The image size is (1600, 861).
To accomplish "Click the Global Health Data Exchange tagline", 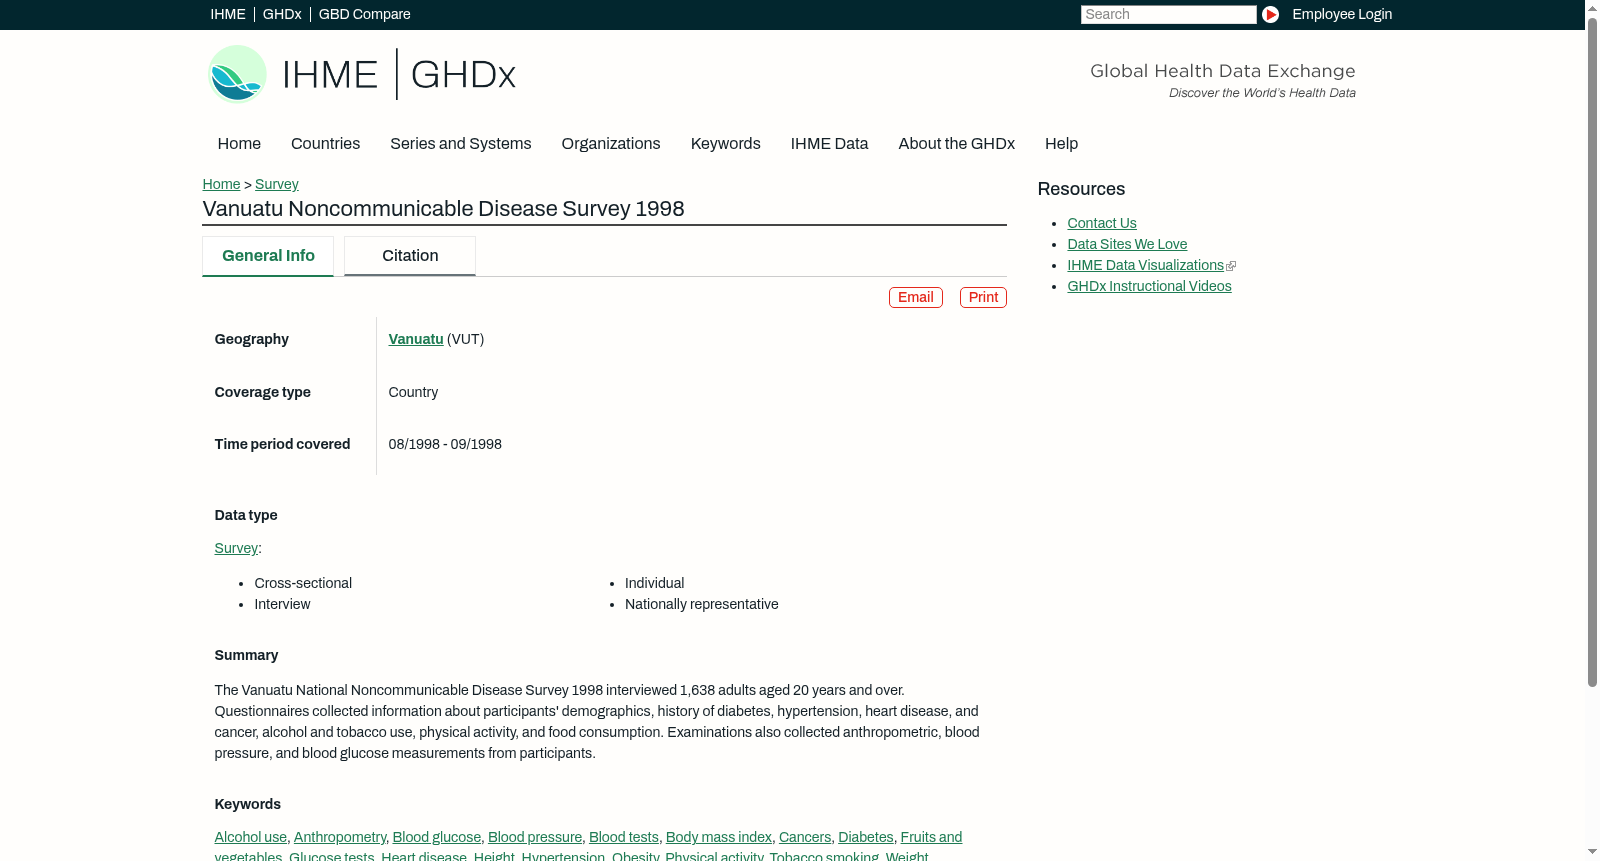I will [1222, 71].
